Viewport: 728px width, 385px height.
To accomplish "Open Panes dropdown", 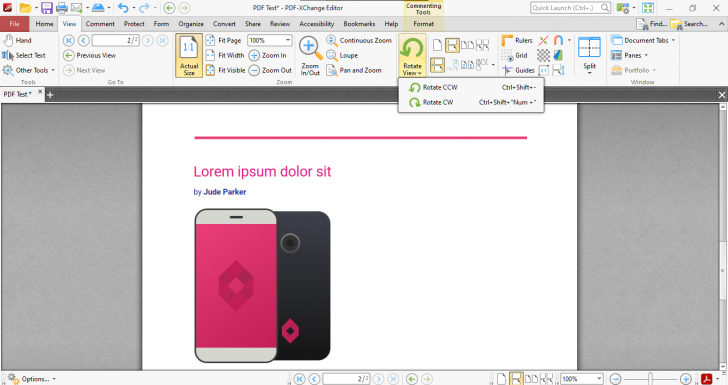I will [630, 55].
